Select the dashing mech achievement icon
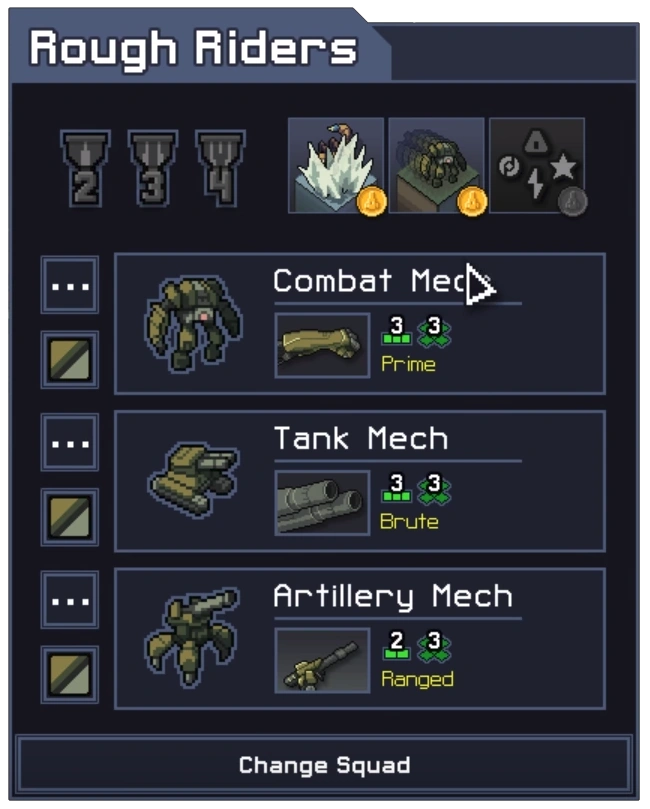 click(x=436, y=165)
